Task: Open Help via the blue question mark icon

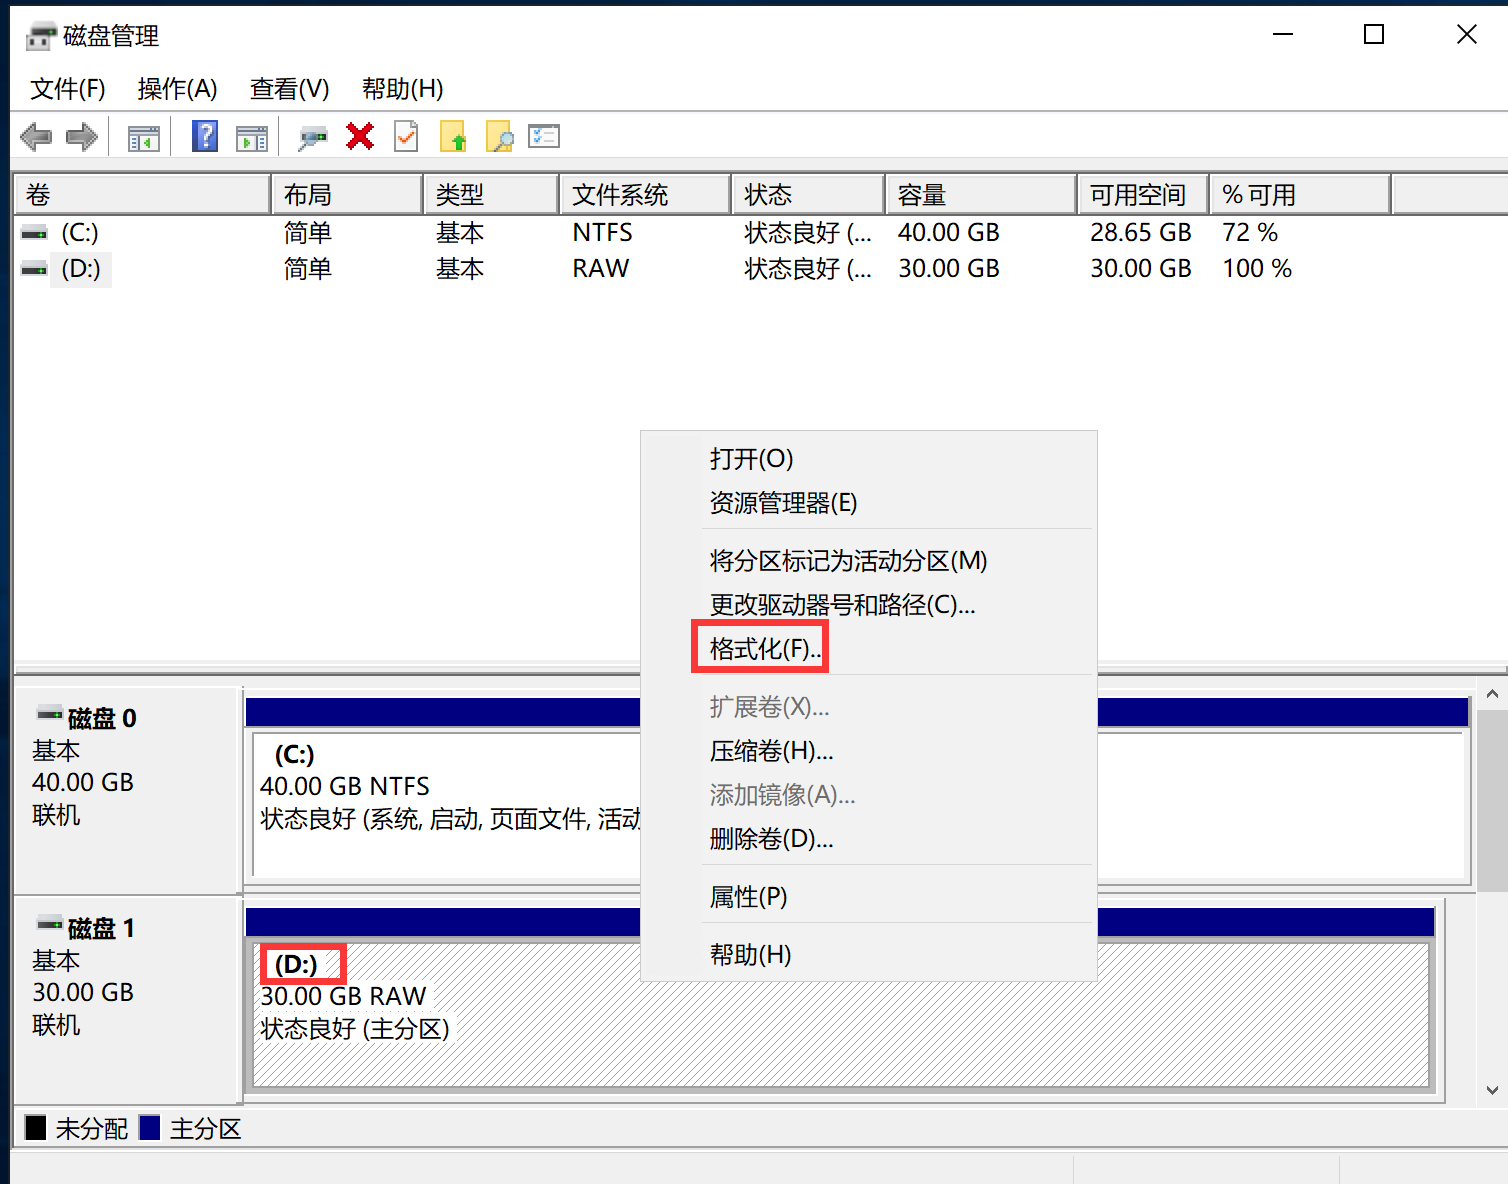Action: click(x=205, y=136)
